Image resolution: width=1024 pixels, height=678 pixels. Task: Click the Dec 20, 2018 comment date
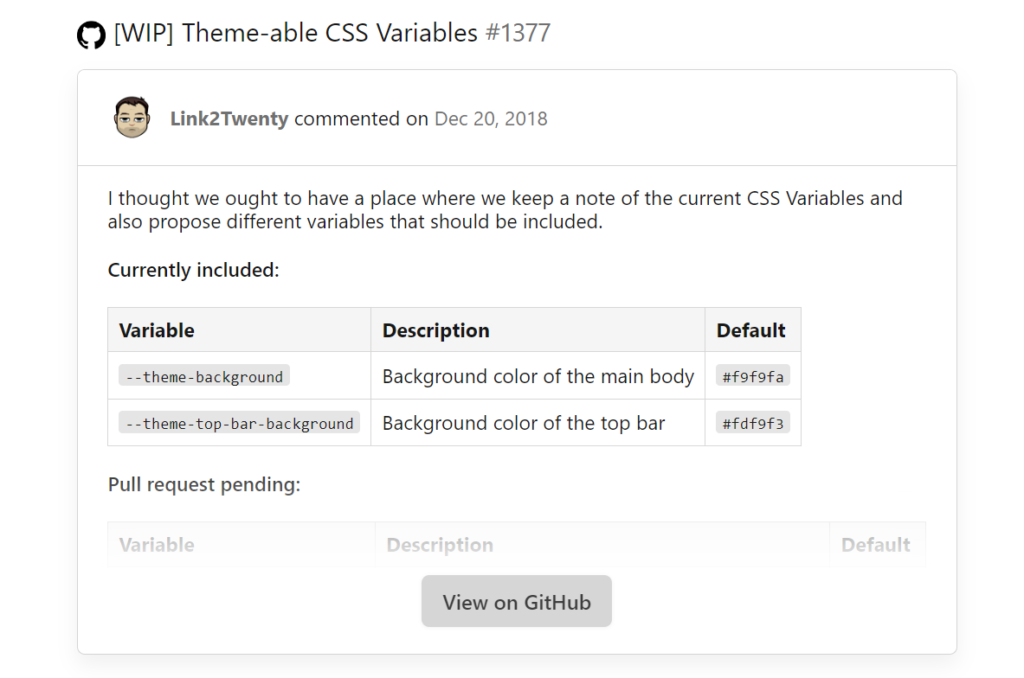click(491, 119)
